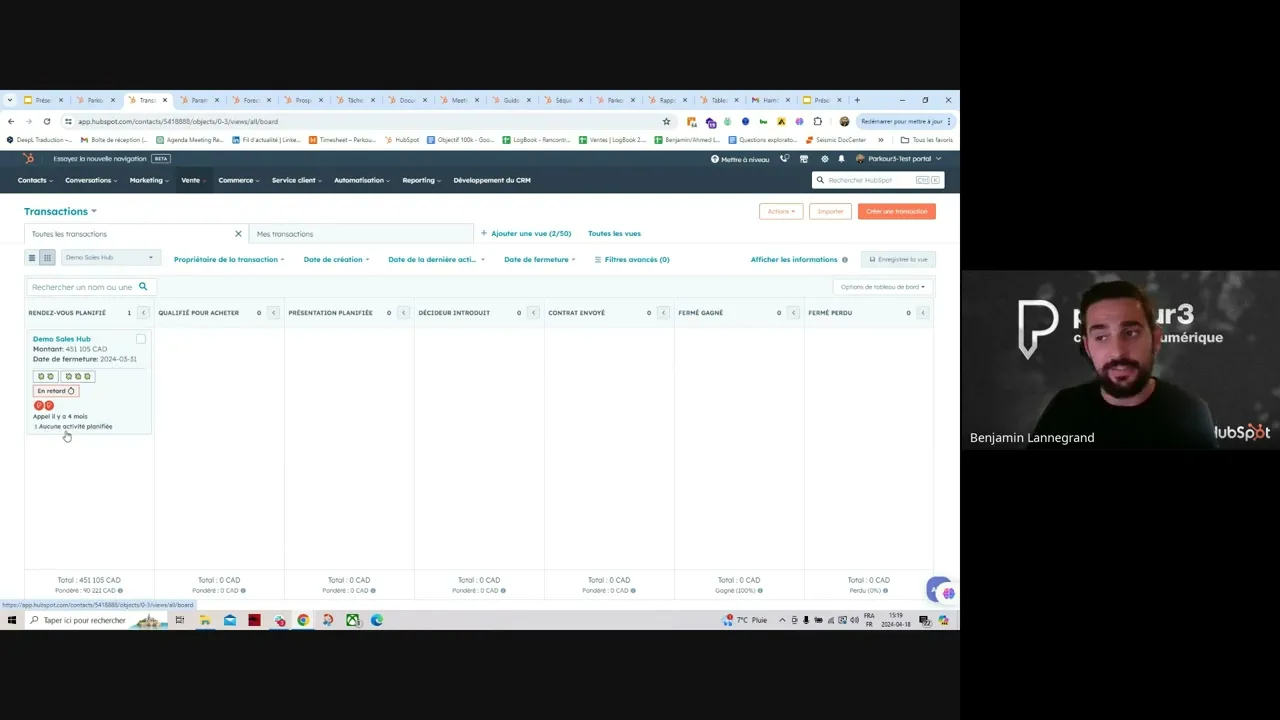The height and width of the screenshot is (720, 1280).
Task: Collapse the 'Décideur introduit' column
Action: tap(533, 313)
